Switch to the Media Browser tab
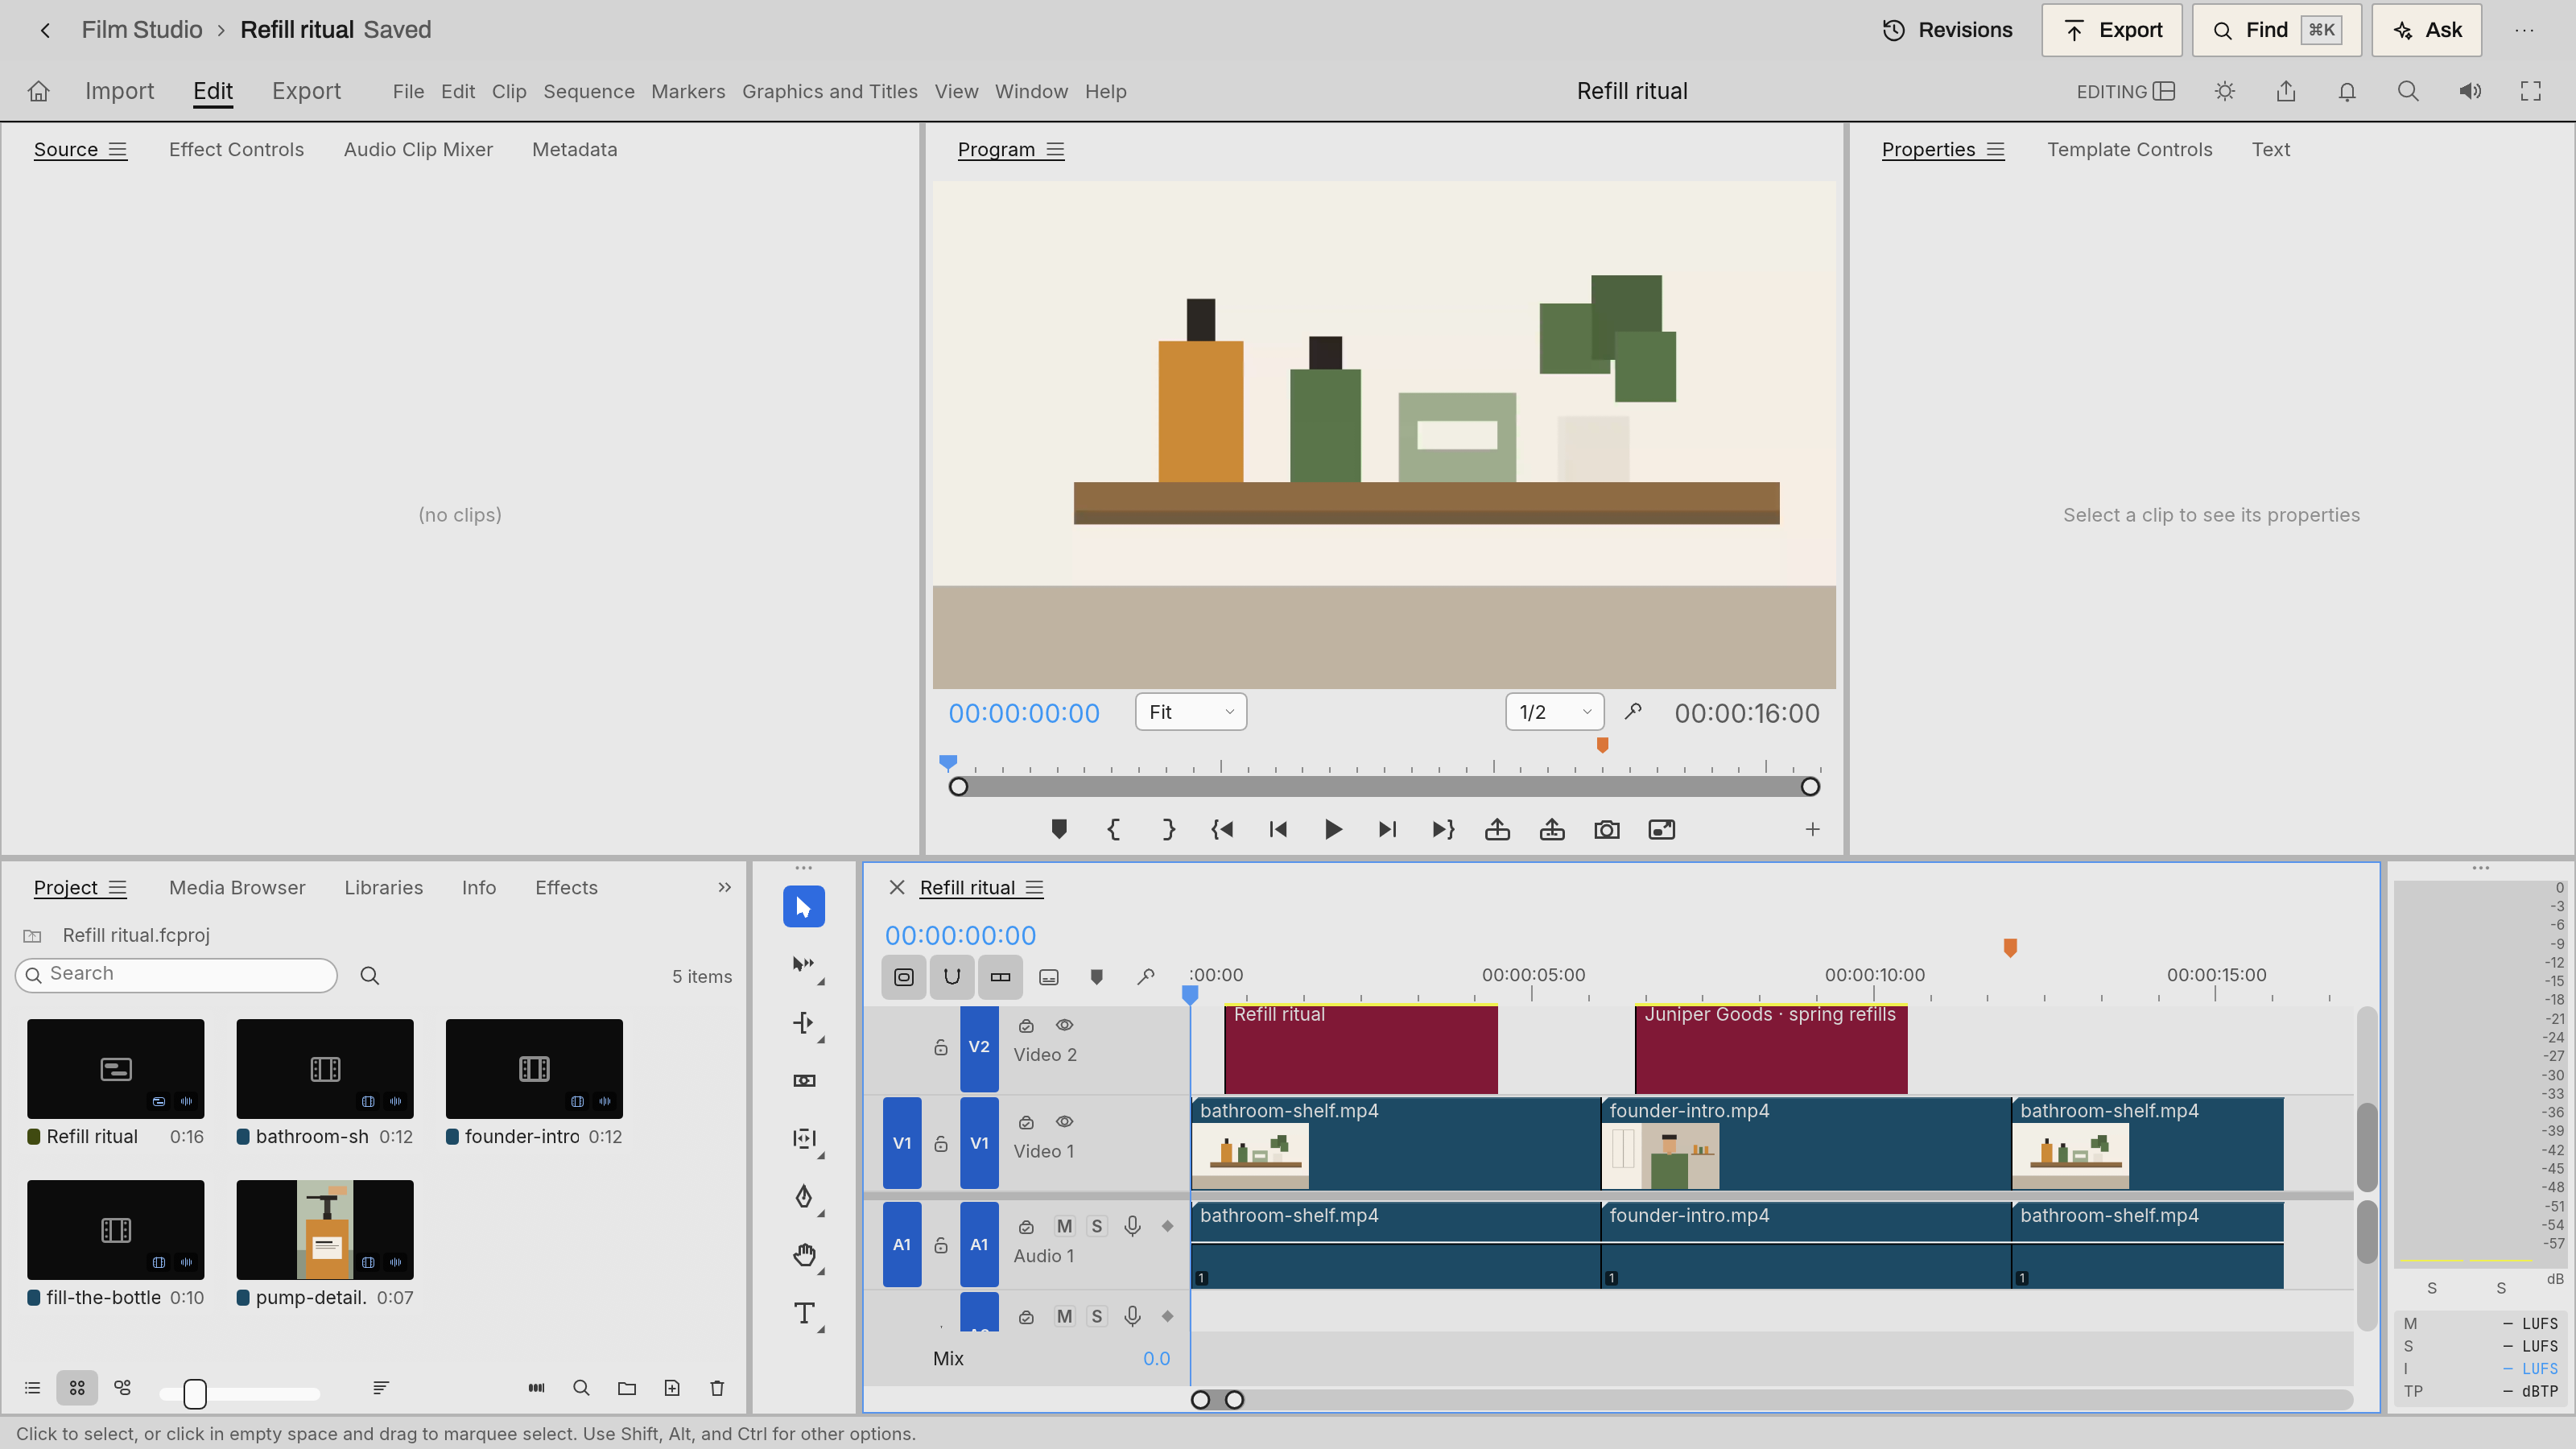 (x=237, y=887)
